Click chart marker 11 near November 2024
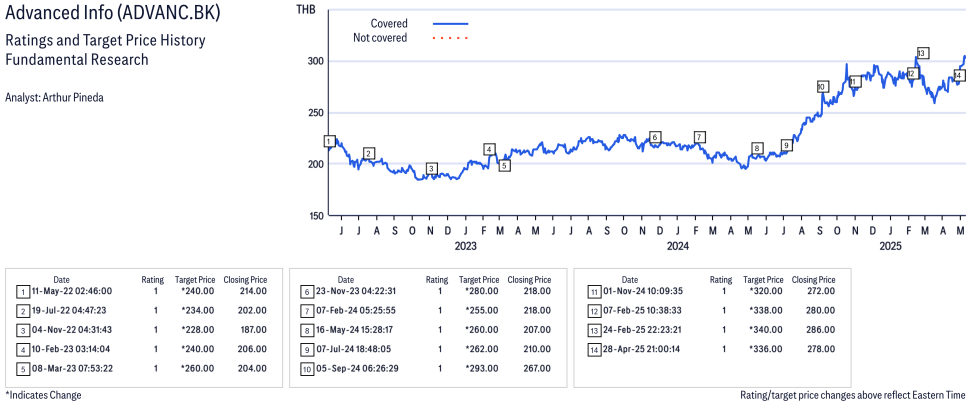Viewport: 976px width, 402px height. (854, 82)
